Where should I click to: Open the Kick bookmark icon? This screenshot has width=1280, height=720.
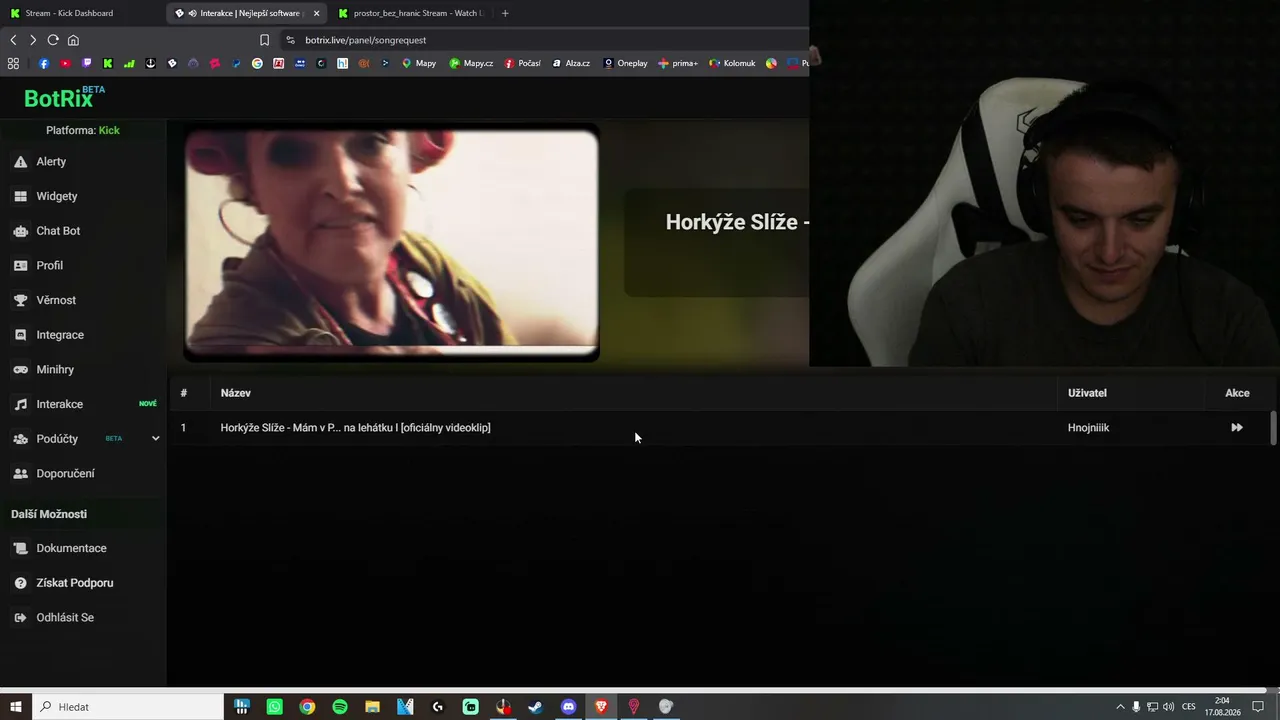pos(108,63)
